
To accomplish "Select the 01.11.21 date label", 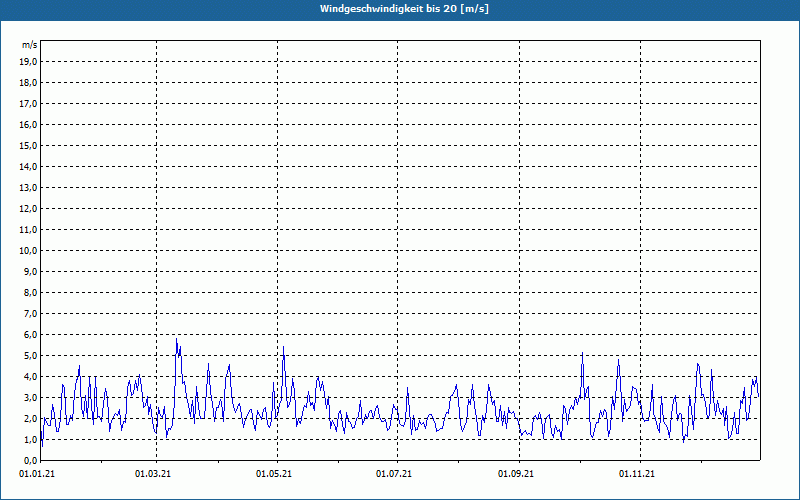I will pyautogui.click(x=636, y=474).
